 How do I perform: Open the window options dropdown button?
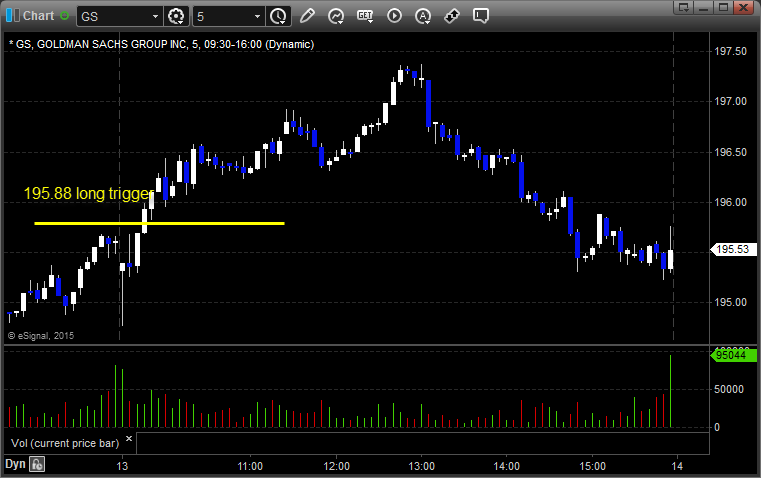684,7
